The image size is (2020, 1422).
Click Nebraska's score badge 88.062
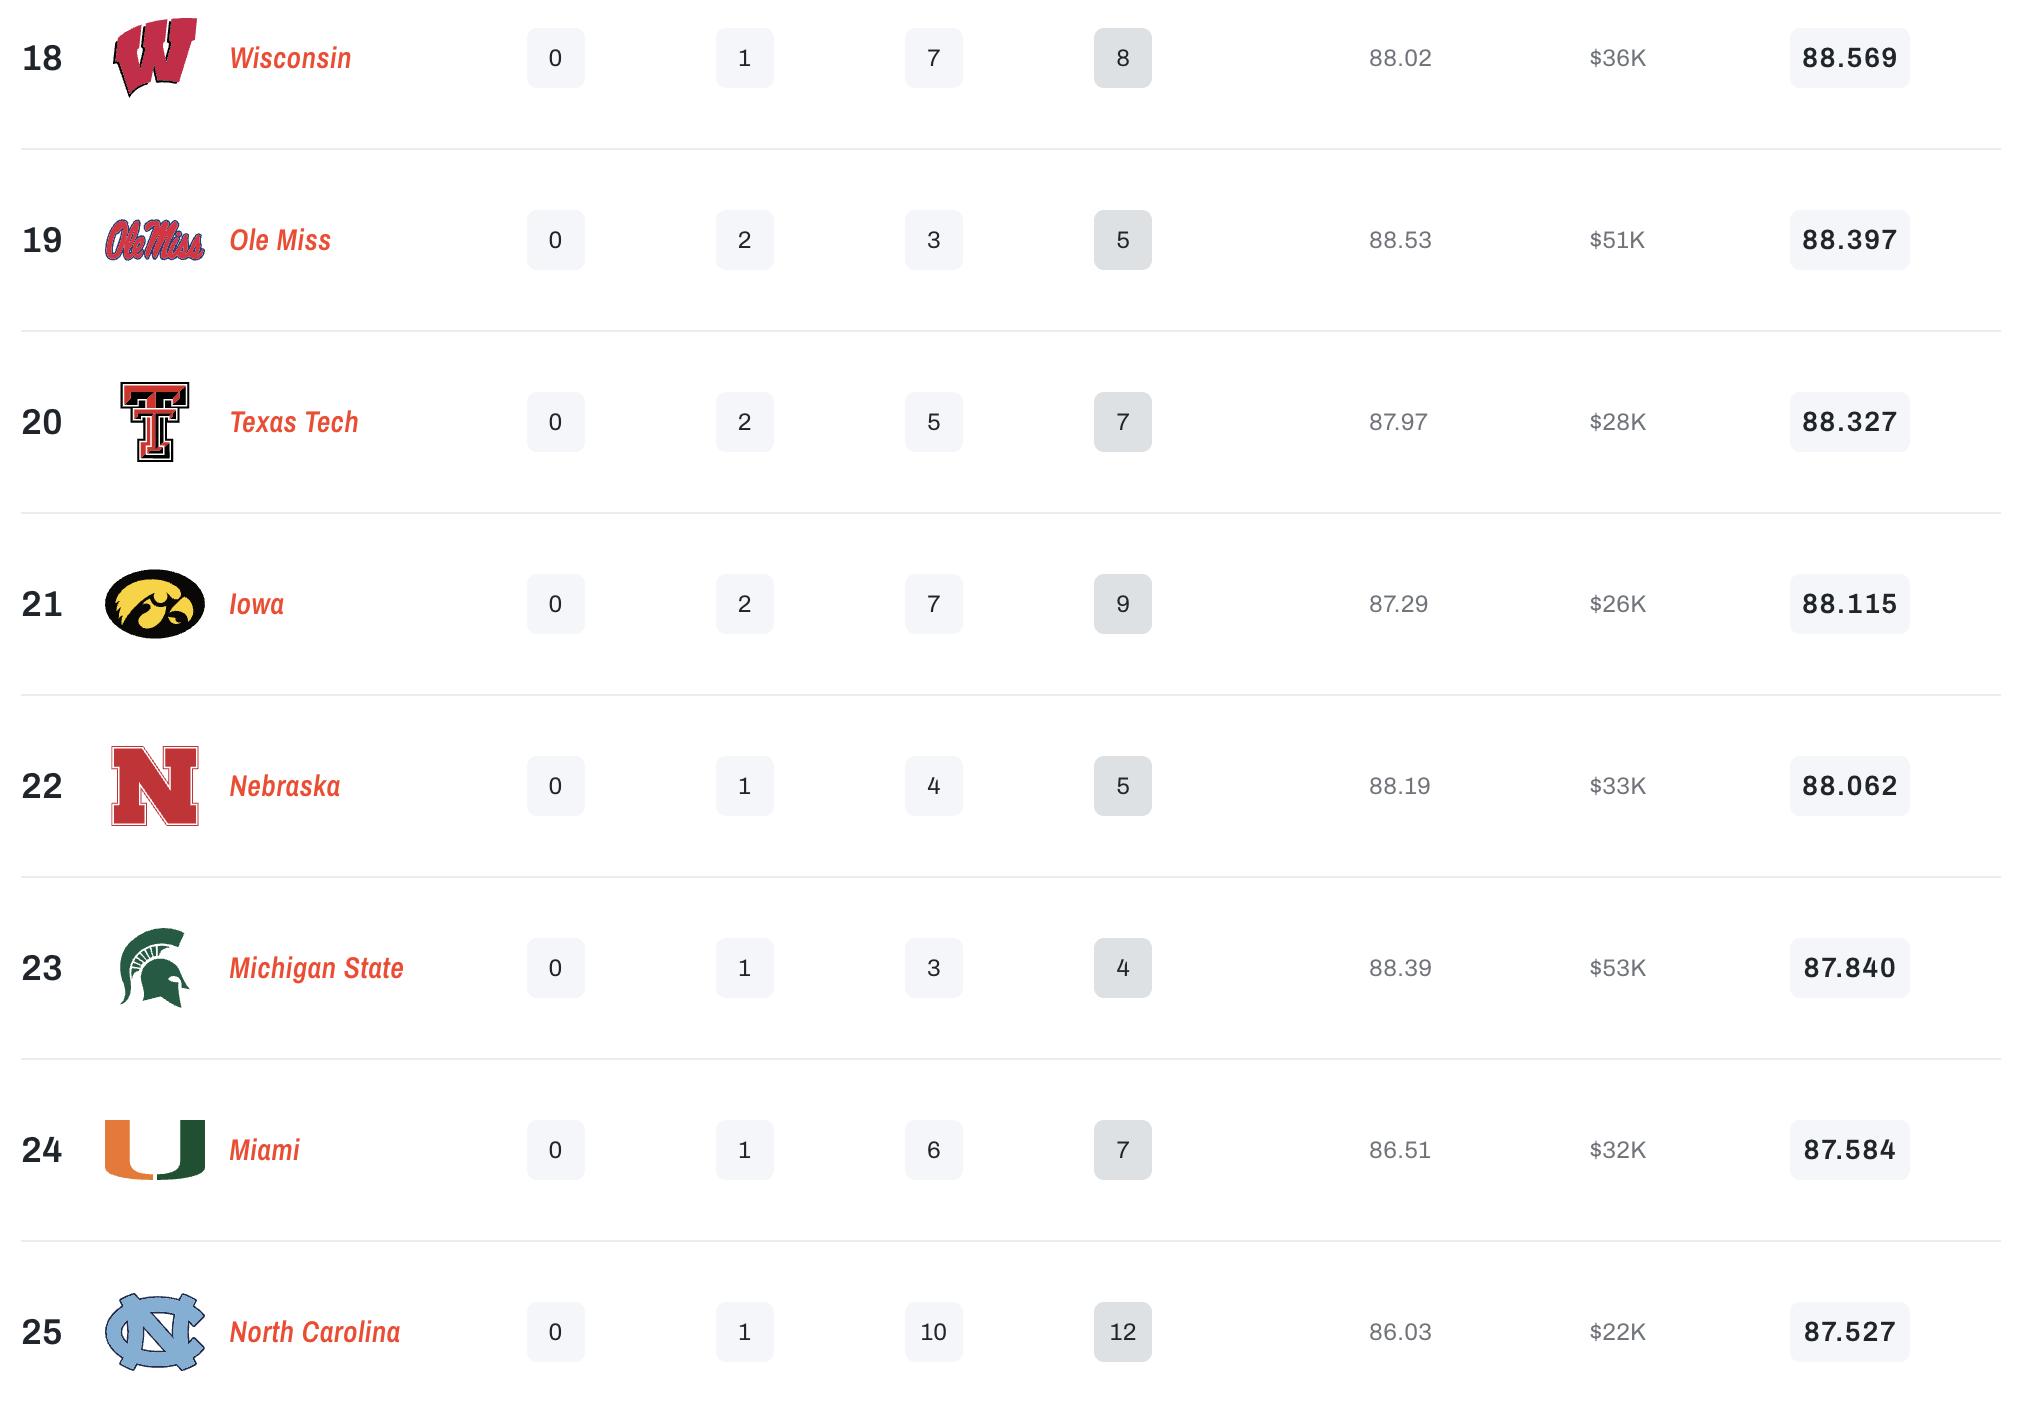(1849, 786)
